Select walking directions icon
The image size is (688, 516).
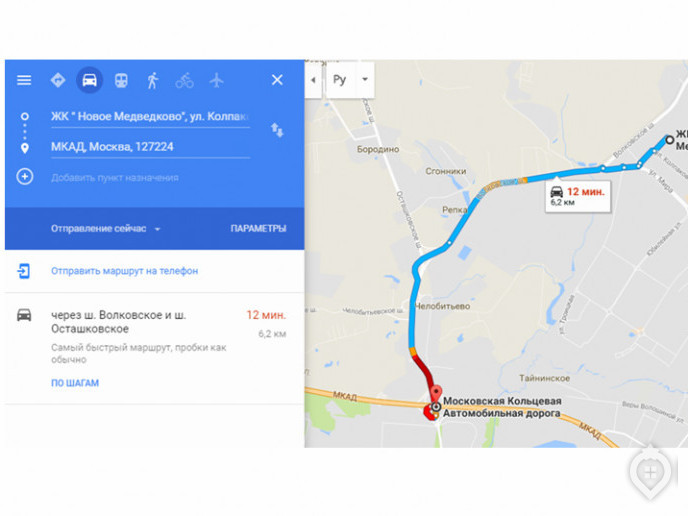[x=153, y=80]
